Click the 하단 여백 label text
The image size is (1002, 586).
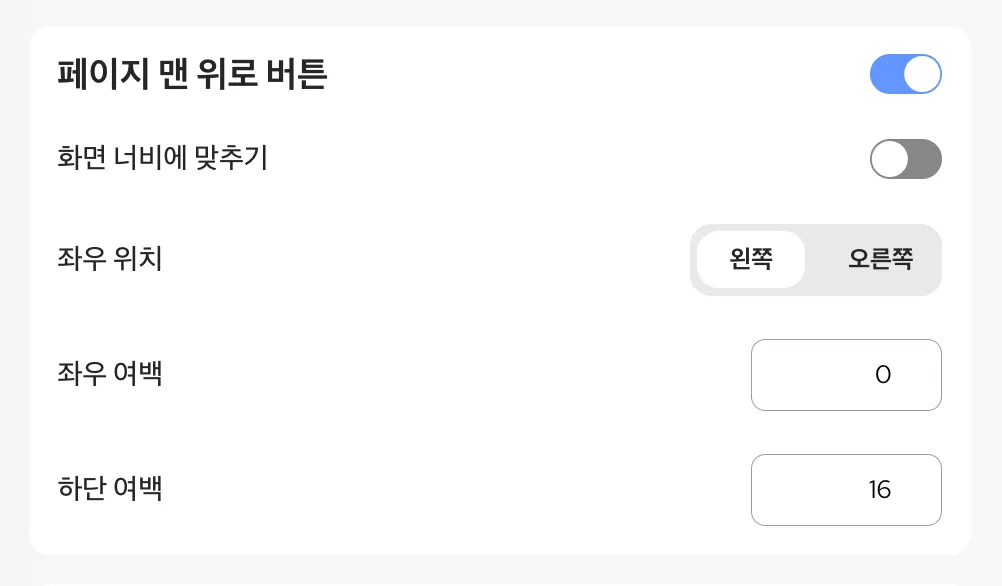[x=111, y=490]
